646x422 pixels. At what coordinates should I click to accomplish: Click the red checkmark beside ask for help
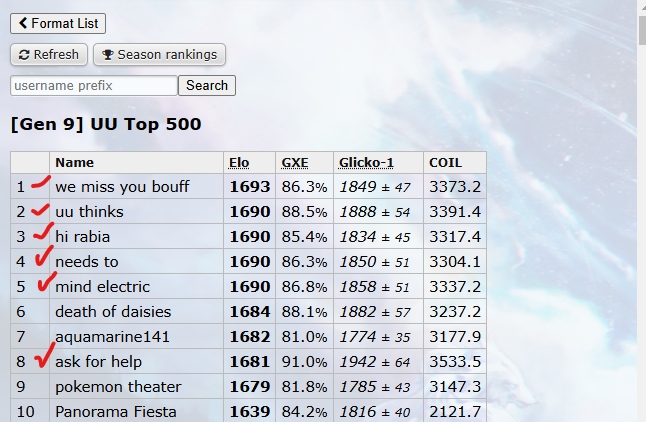pos(42,358)
